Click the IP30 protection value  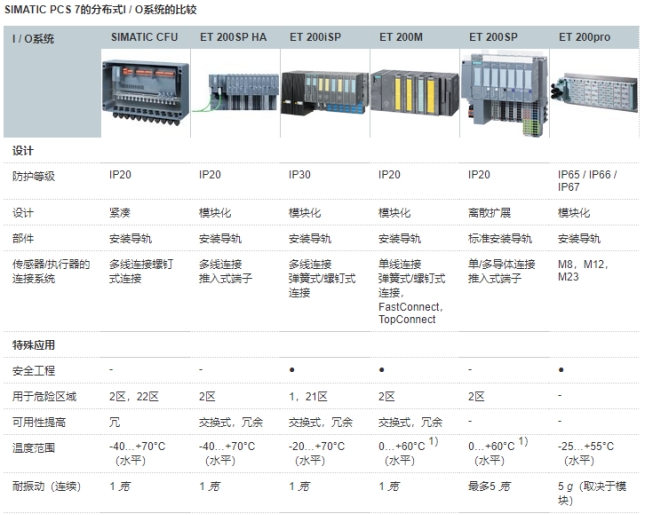point(299,175)
